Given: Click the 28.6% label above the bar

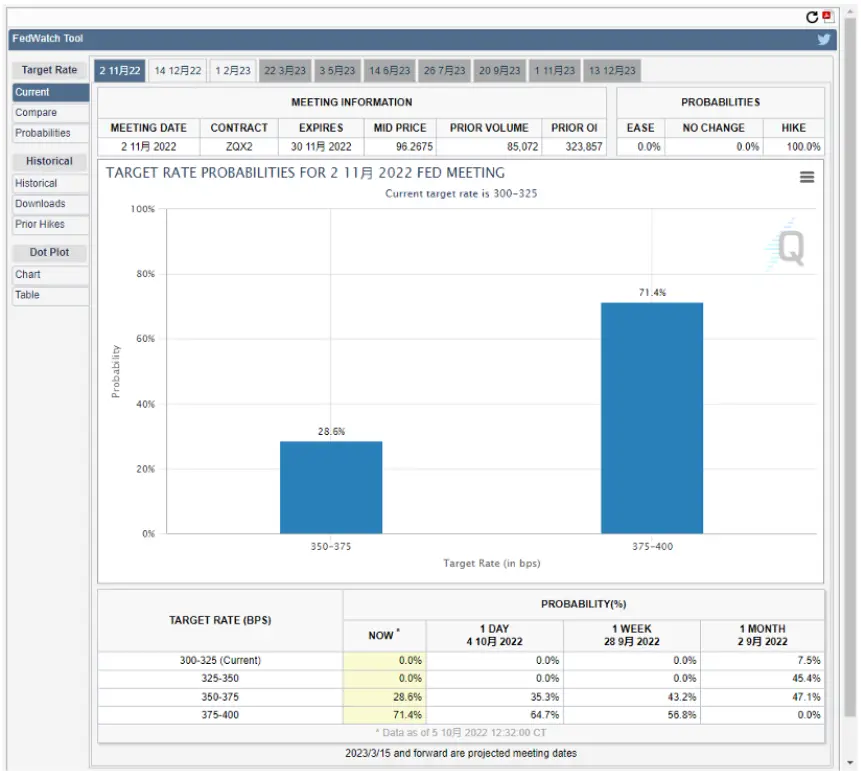Looking at the screenshot, I should (332, 432).
